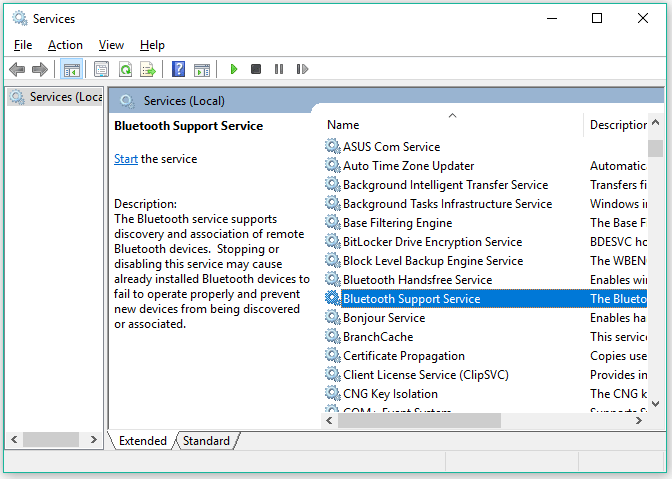This screenshot has width=672, height=479.
Task: Select Background Tasks Infrastructure Service
Action: pyautogui.click(x=485, y=204)
